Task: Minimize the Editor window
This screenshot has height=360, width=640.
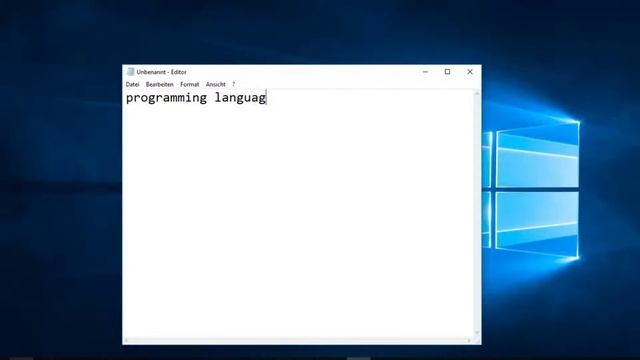Action: point(425,72)
